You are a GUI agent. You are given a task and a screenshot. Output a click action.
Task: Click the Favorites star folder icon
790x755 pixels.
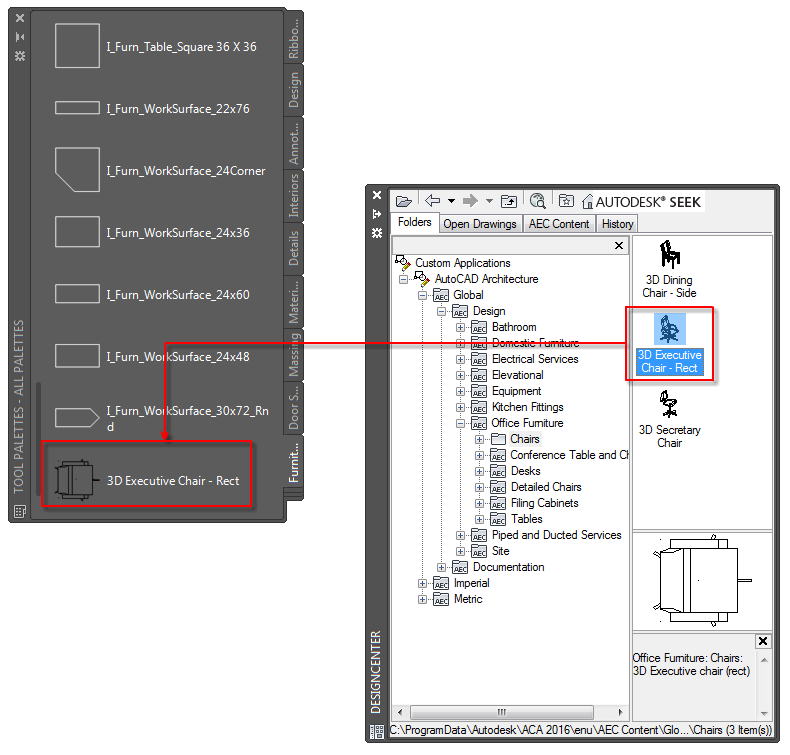click(566, 201)
